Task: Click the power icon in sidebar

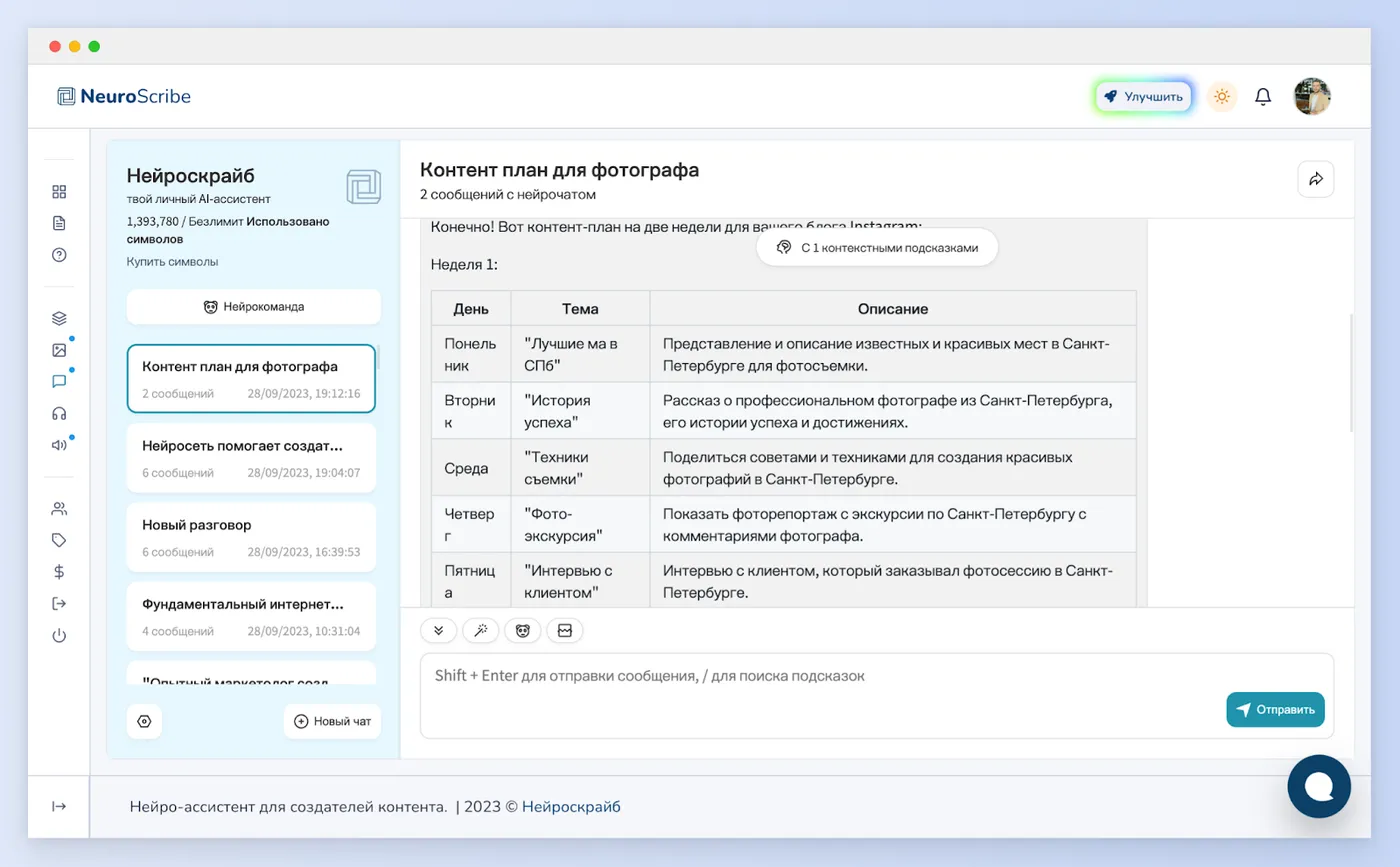Action: [59, 635]
